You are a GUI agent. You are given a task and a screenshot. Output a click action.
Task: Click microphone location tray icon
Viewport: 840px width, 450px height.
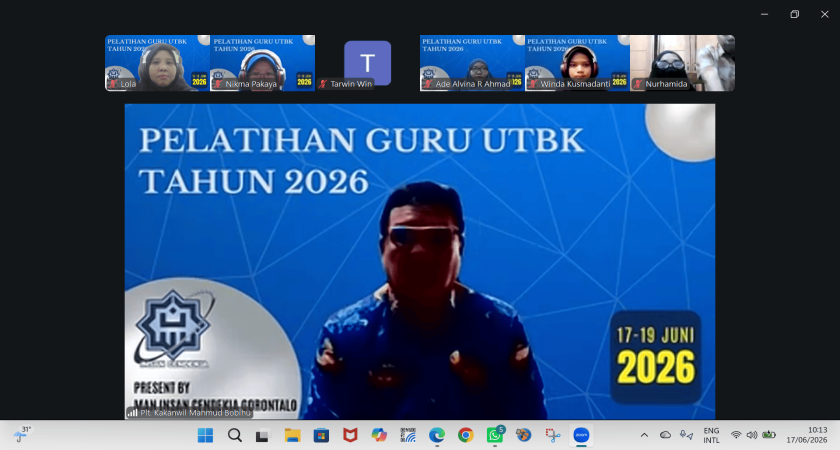pyautogui.click(x=686, y=435)
